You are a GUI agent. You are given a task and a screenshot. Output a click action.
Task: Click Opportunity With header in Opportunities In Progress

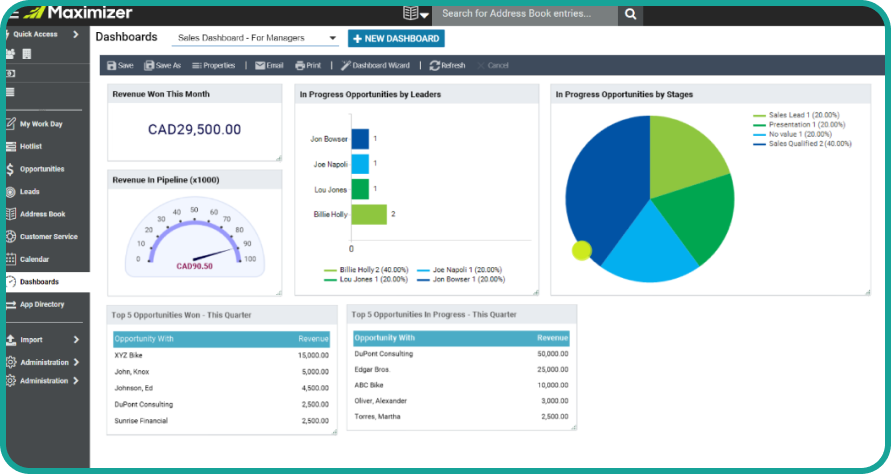(x=385, y=338)
